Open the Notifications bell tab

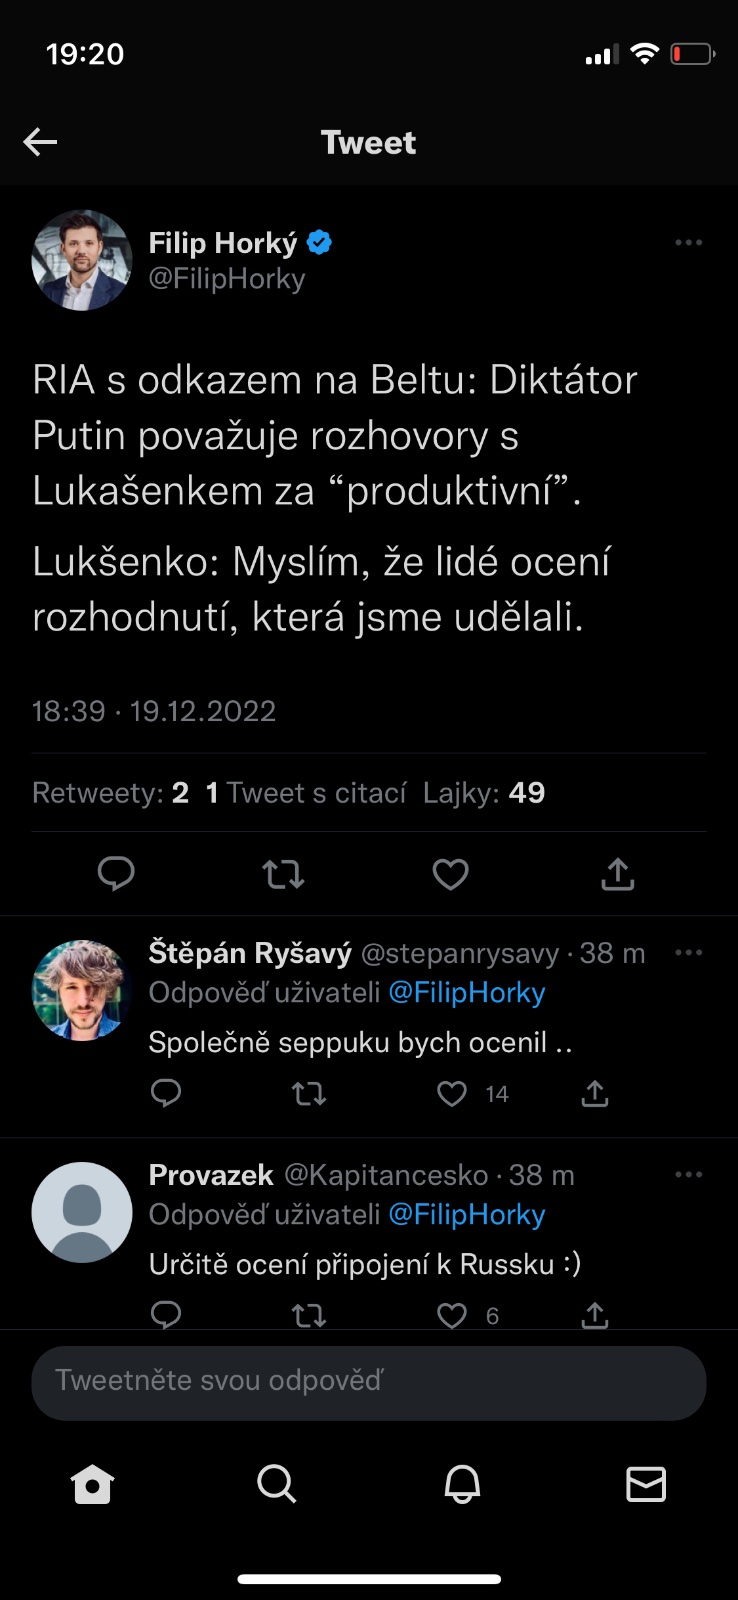point(462,1485)
